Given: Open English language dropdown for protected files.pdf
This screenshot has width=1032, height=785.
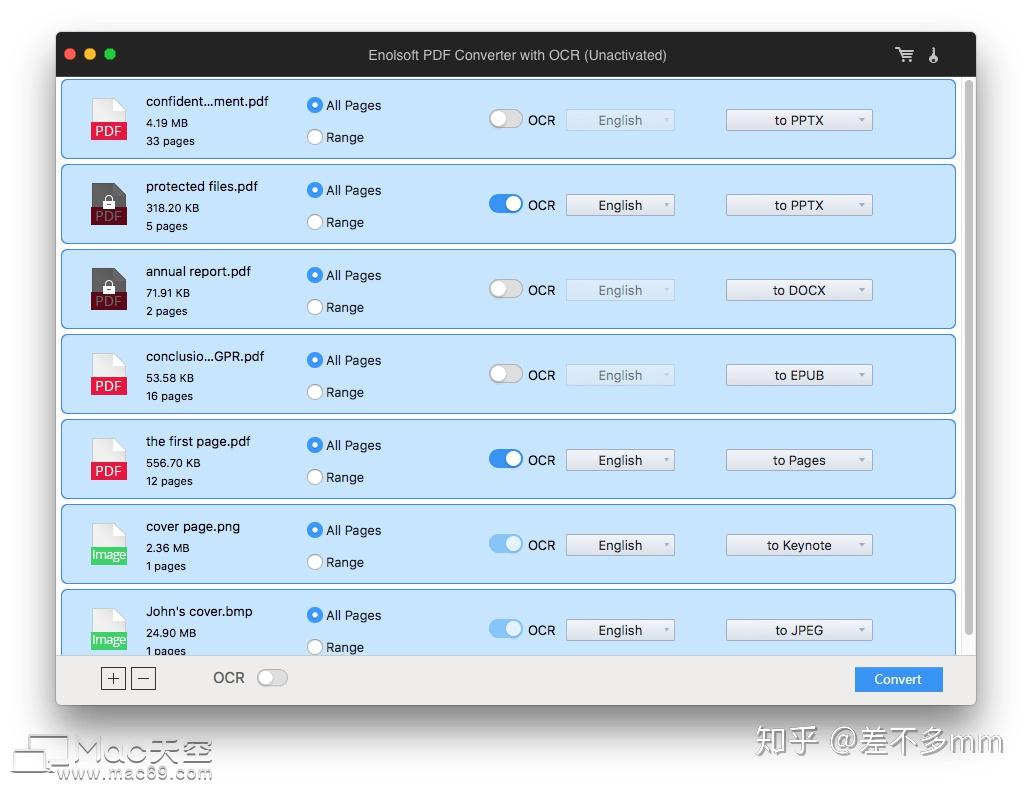Looking at the screenshot, I should click(x=620, y=205).
